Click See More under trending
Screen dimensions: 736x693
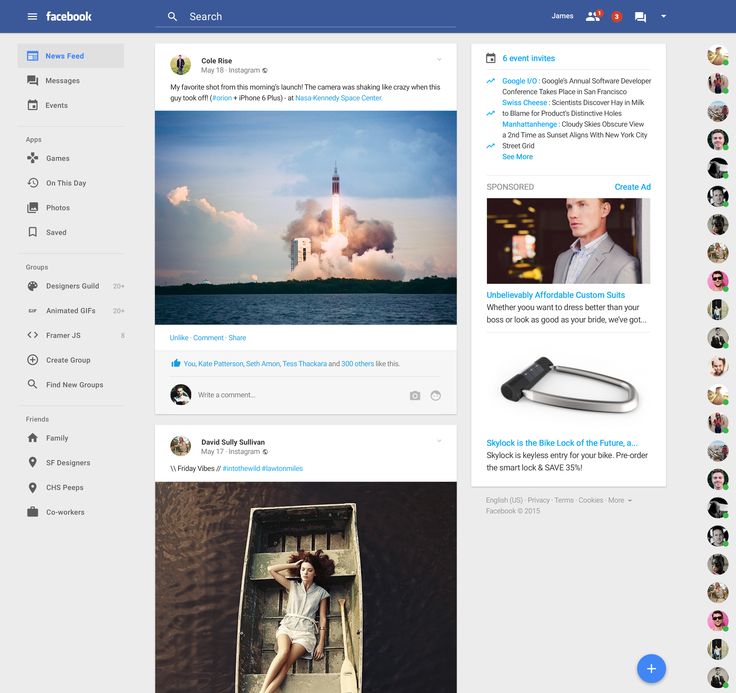pos(517,156)
